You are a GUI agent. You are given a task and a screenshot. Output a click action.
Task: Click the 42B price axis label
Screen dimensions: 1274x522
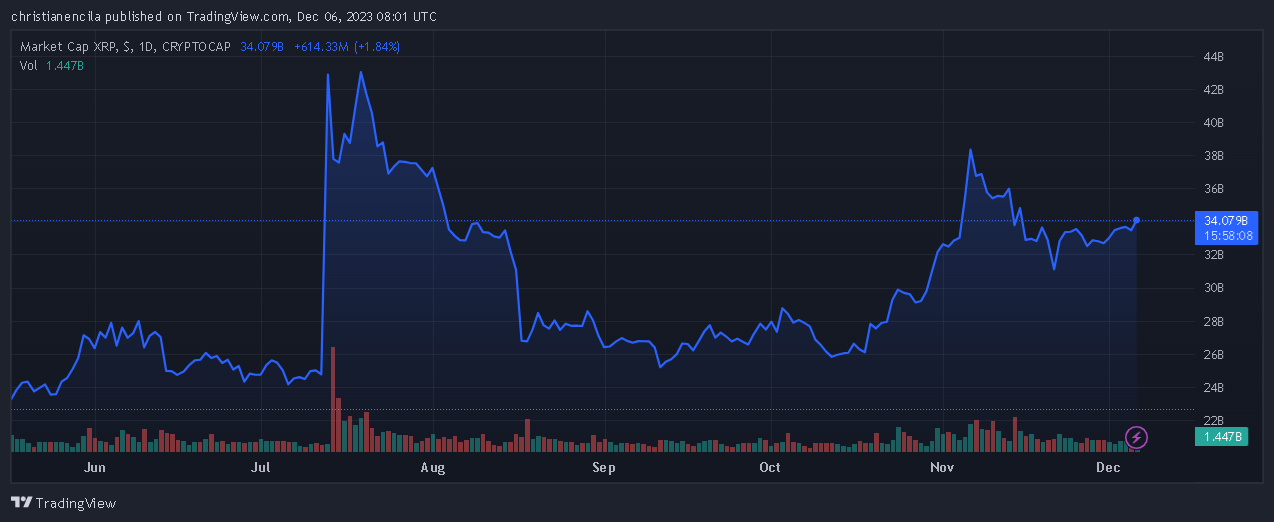coord(1214,90)
